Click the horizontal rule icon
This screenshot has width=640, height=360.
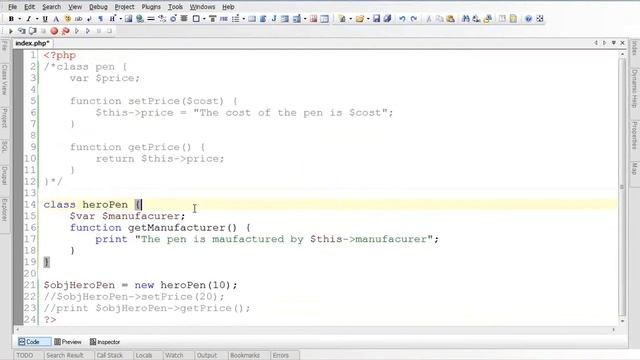click(151, 19)
